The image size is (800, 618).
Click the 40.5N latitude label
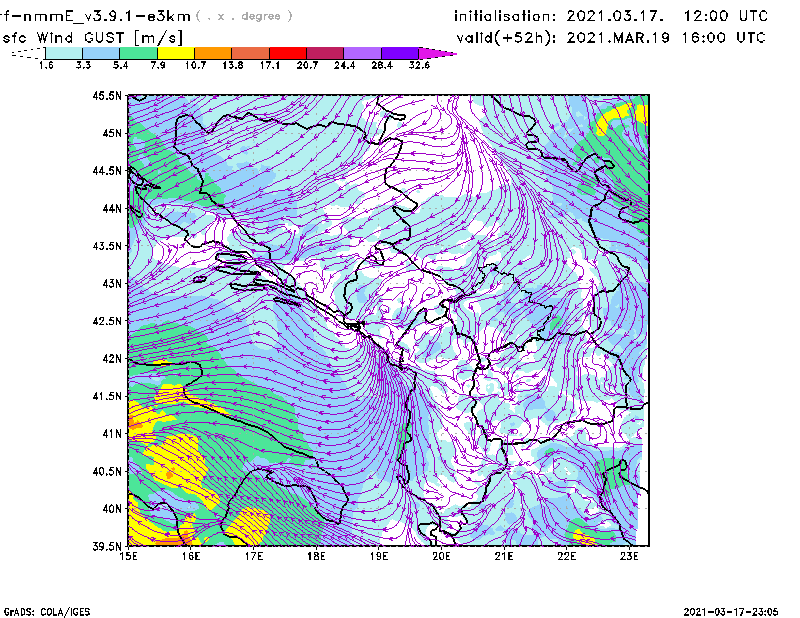(107, 472)
